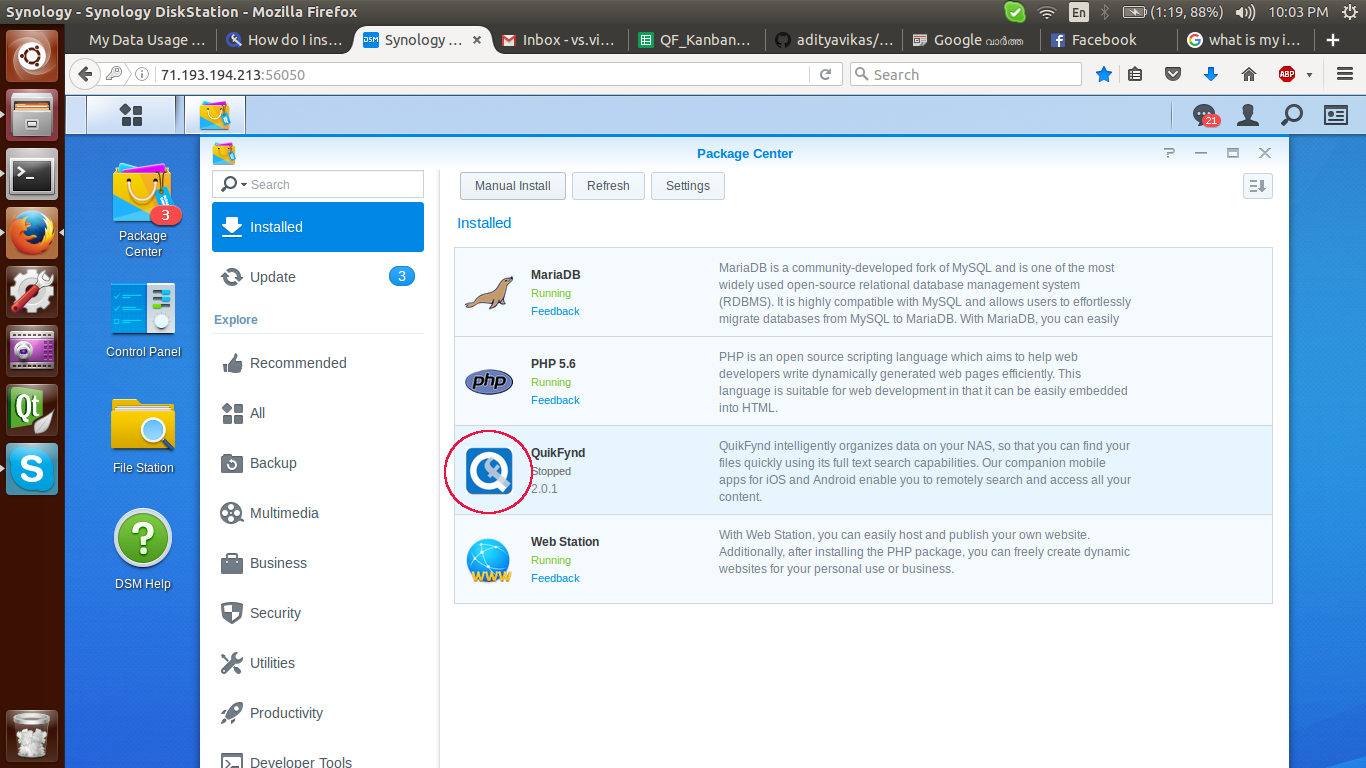Click Feedback link under MariaDB

coord(555,311)
